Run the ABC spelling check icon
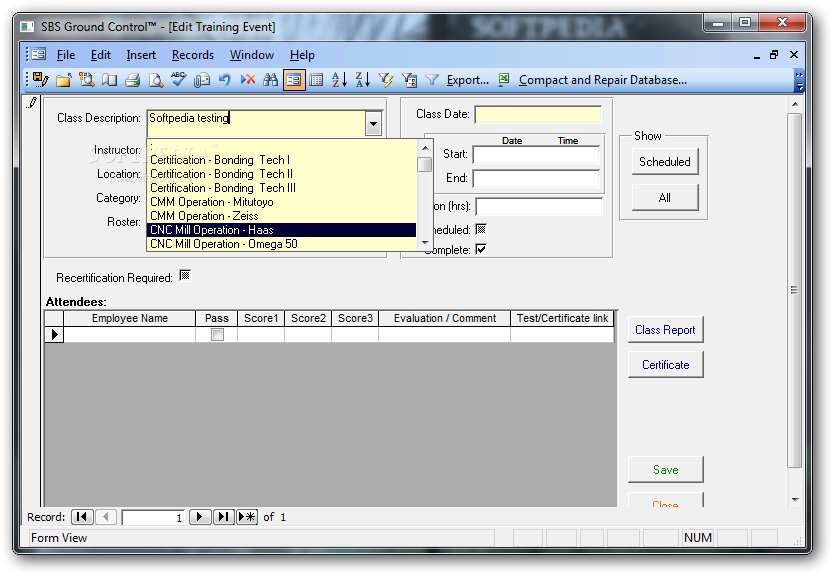 178,80
